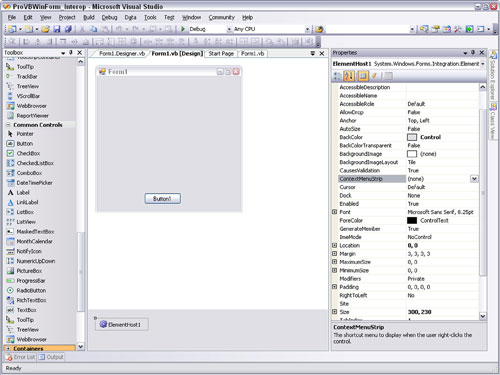Open the Debug menu
500x375 pixels.
[x=109, y=17]
